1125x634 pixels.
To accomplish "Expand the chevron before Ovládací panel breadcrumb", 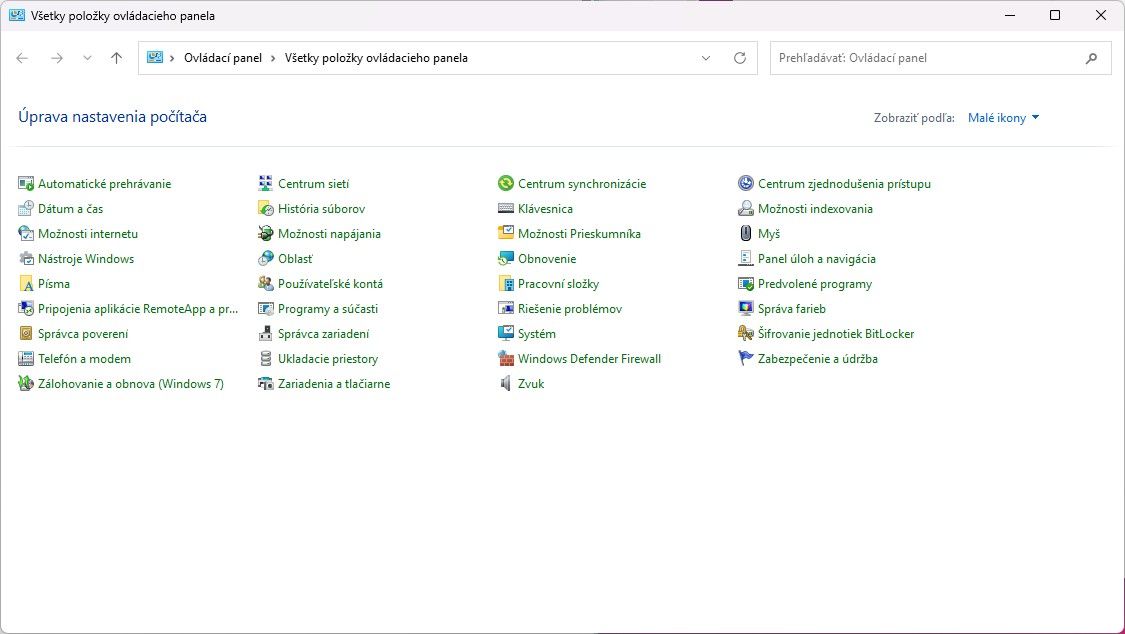I will tap(172, 58).
